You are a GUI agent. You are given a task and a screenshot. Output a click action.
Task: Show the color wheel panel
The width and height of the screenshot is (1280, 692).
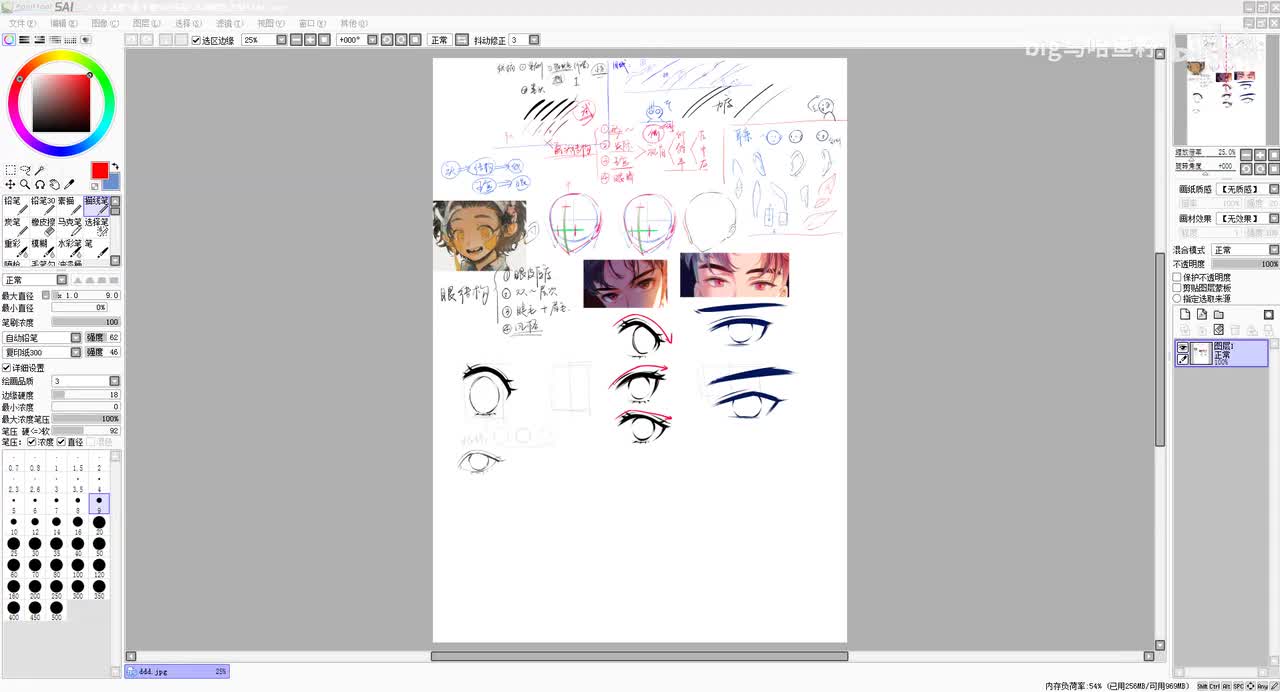9,40
